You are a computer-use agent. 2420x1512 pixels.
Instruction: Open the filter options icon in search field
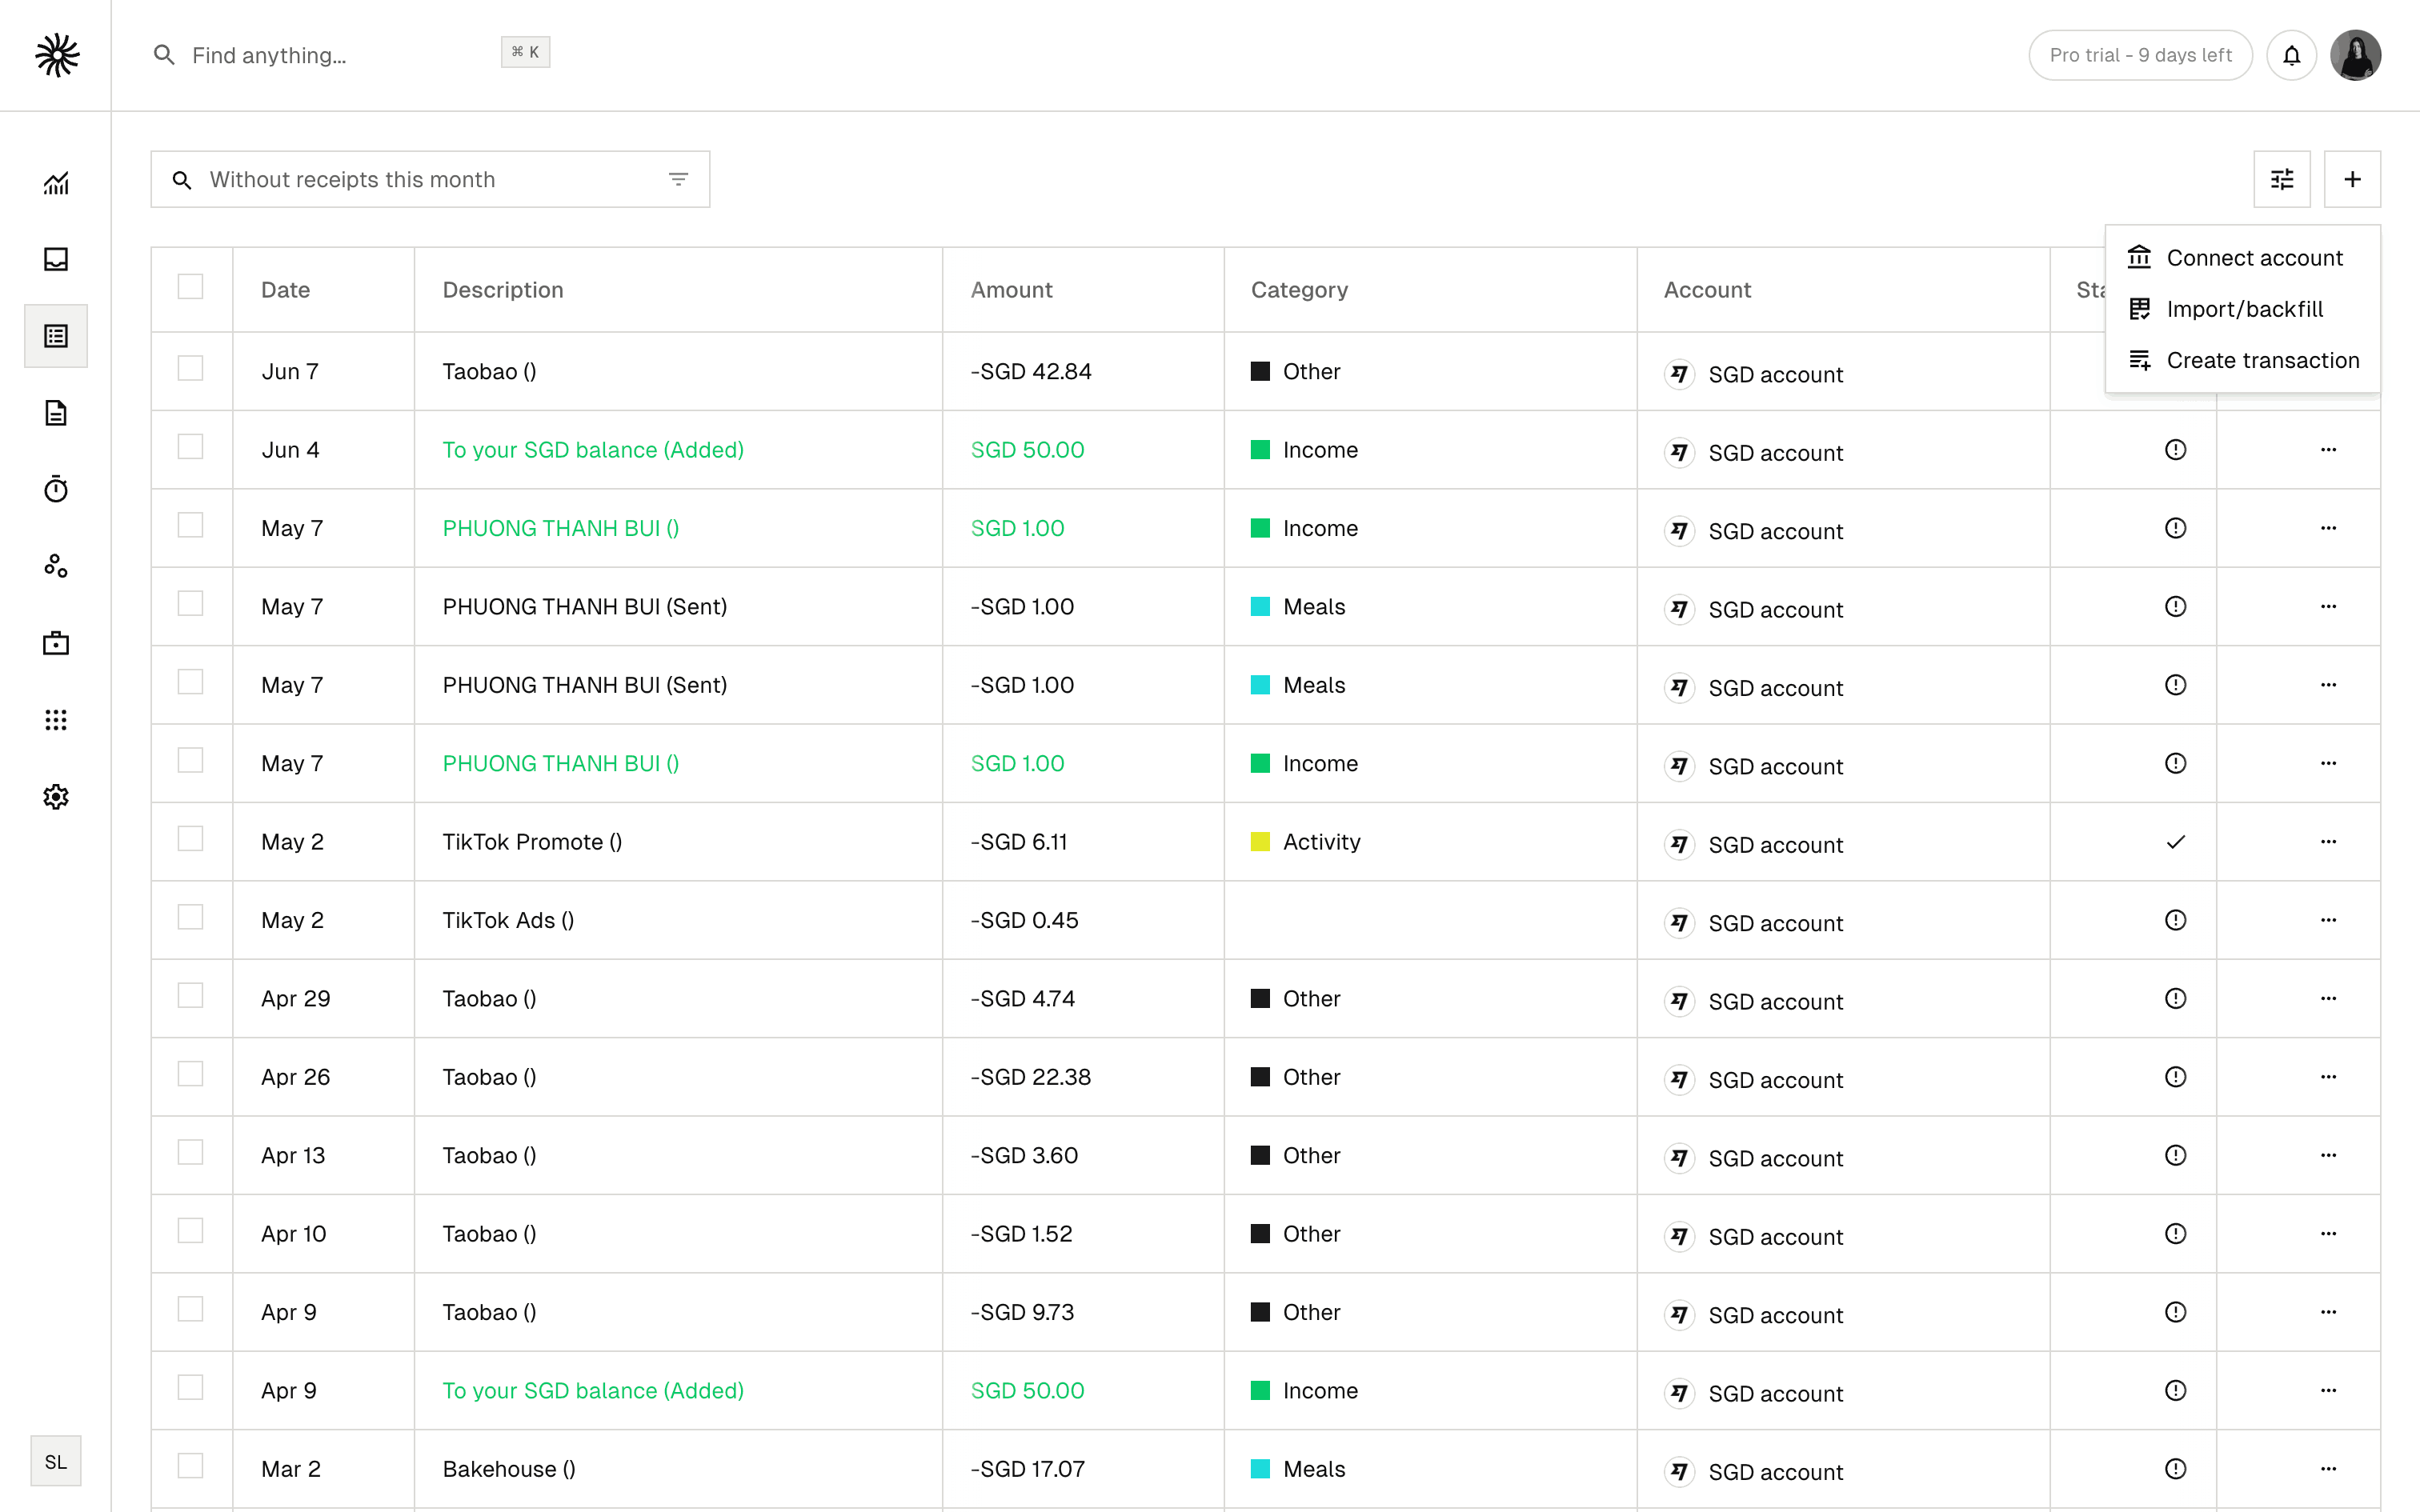[x=678, y=179]
